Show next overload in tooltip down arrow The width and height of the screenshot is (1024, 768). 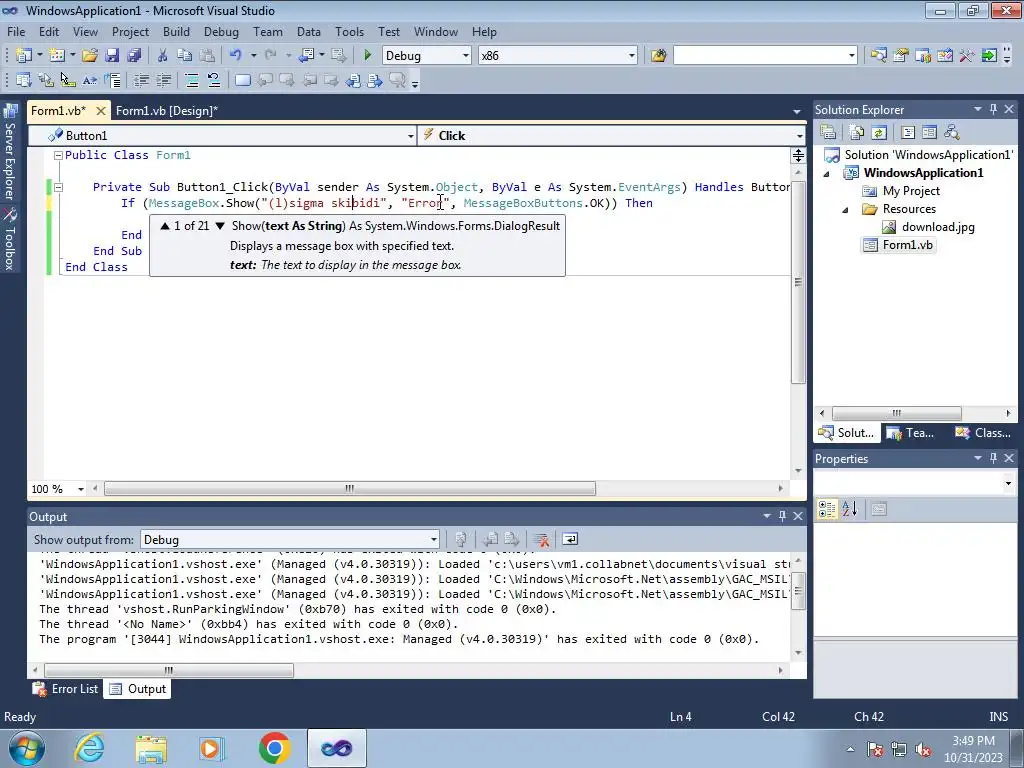(x=220, y=226)
